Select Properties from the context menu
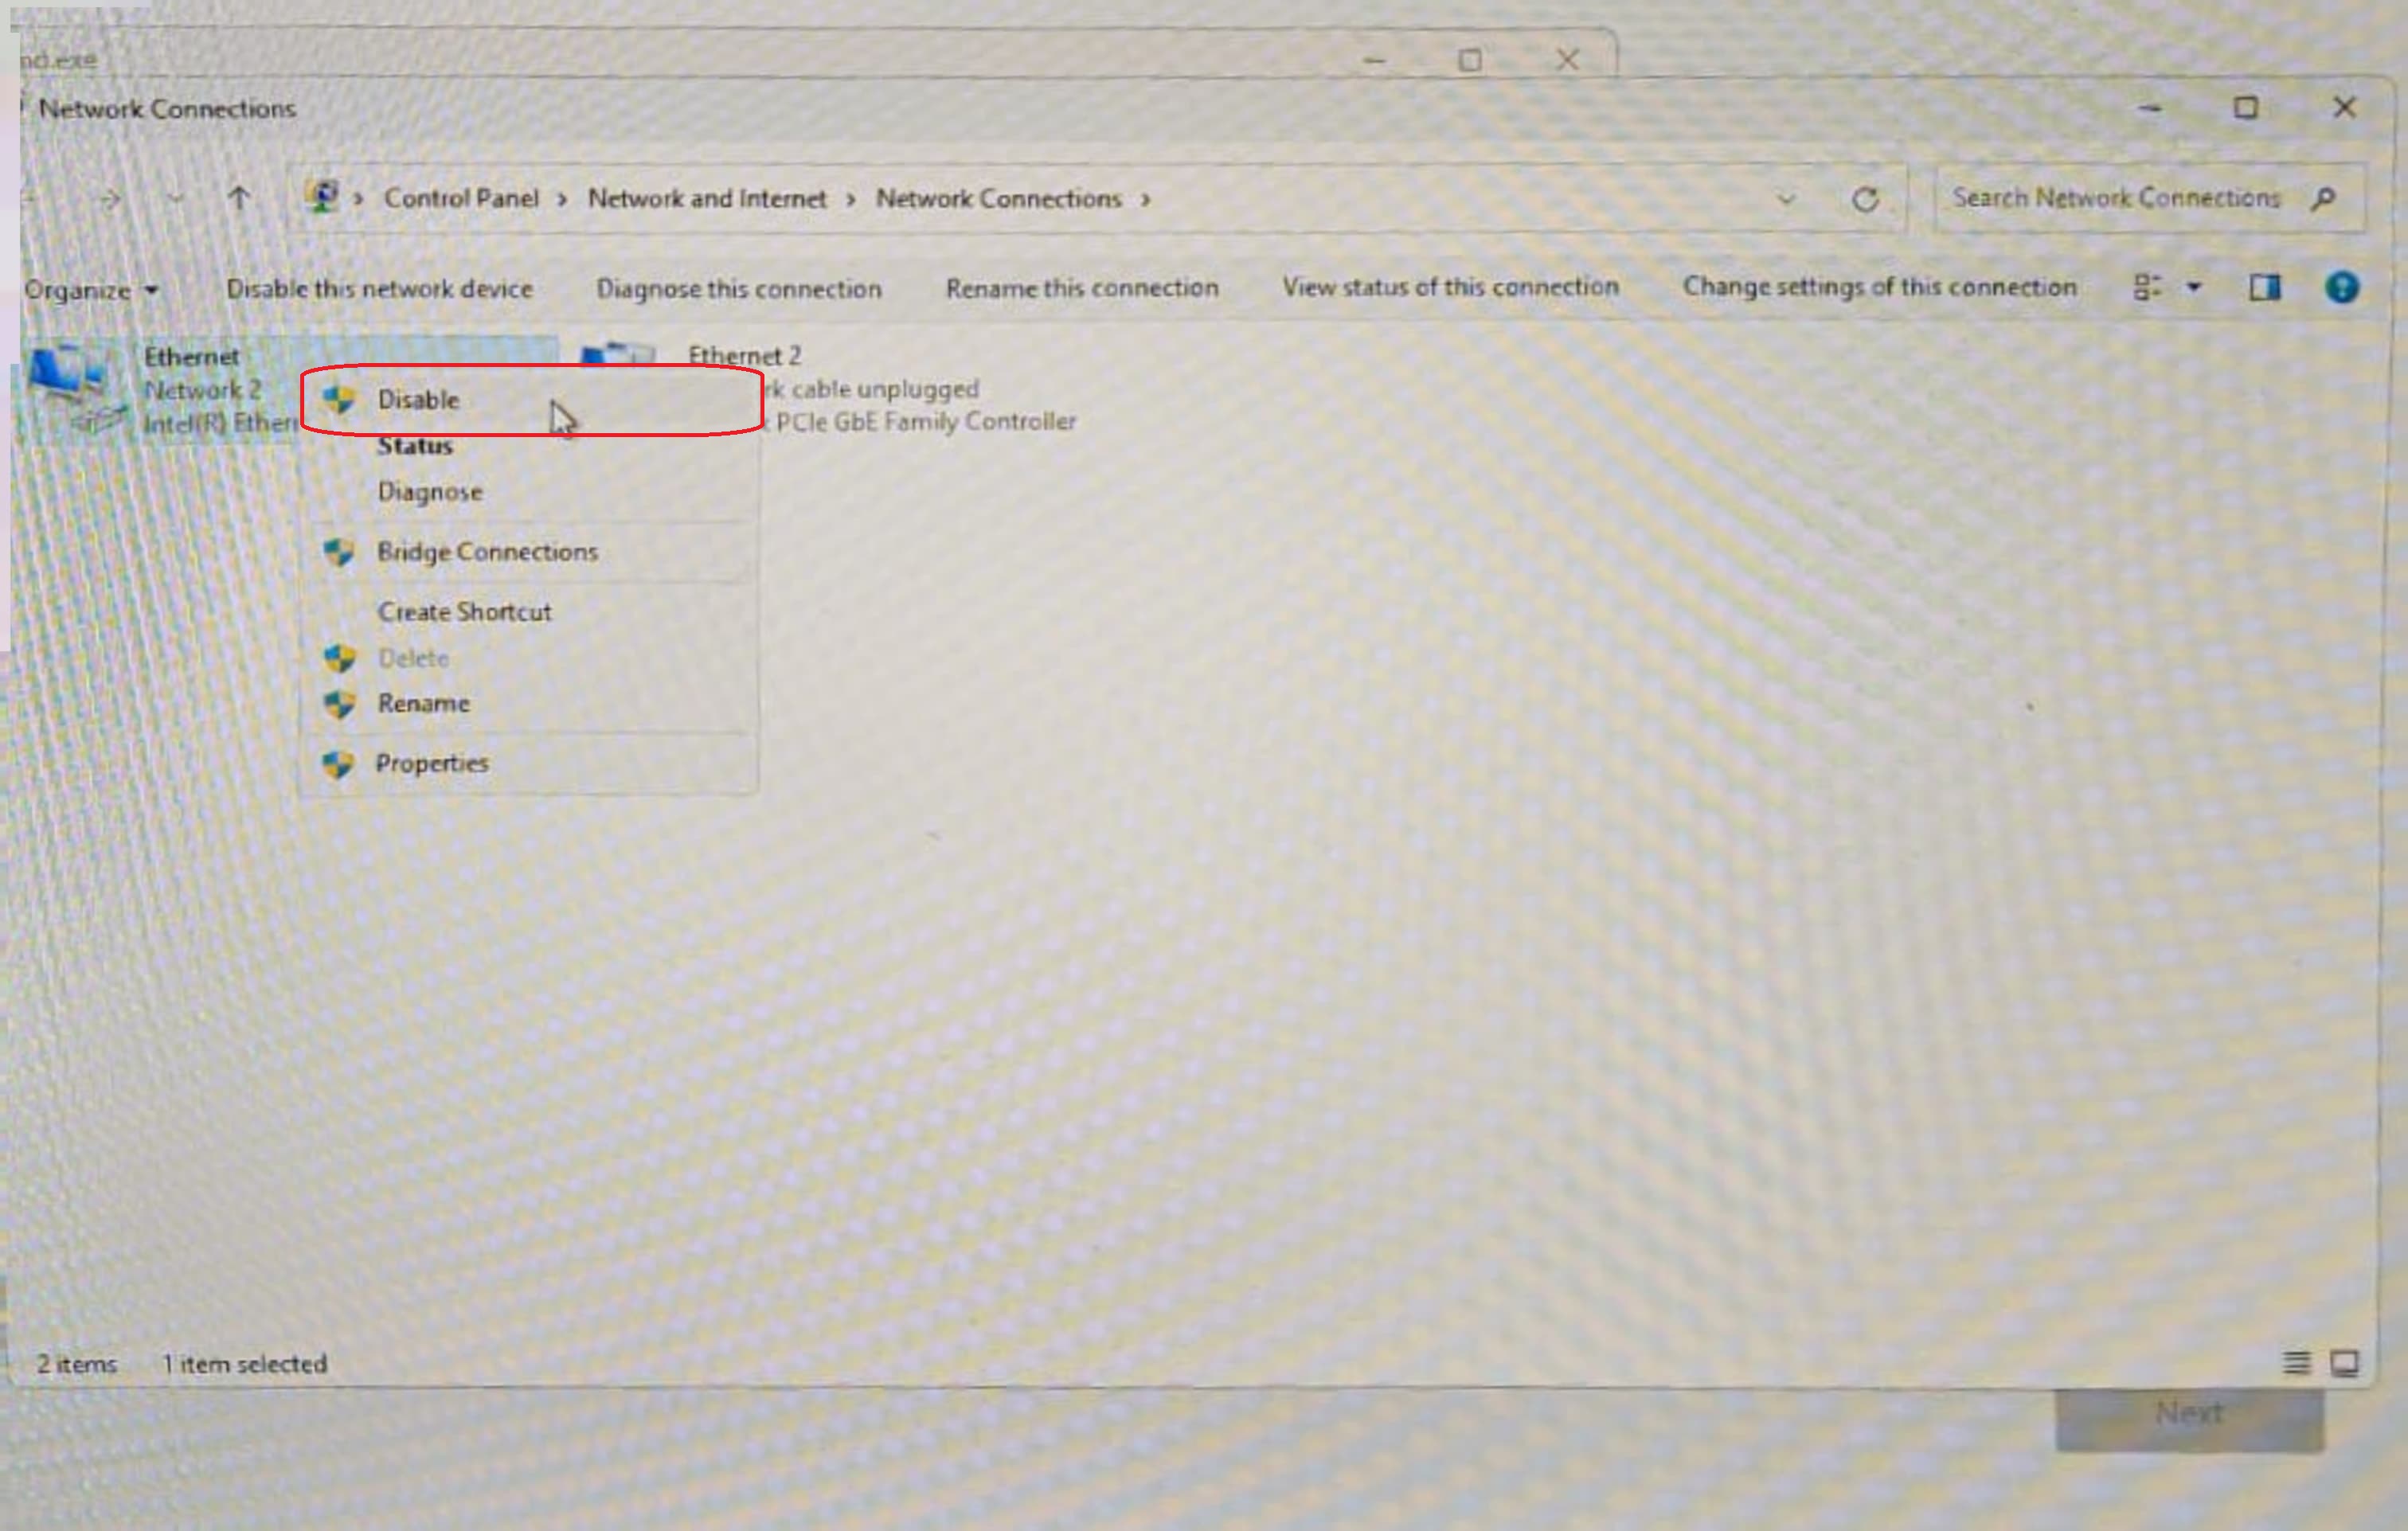The height and width of the screenshot is (1531, 2408). click(431, 764)
